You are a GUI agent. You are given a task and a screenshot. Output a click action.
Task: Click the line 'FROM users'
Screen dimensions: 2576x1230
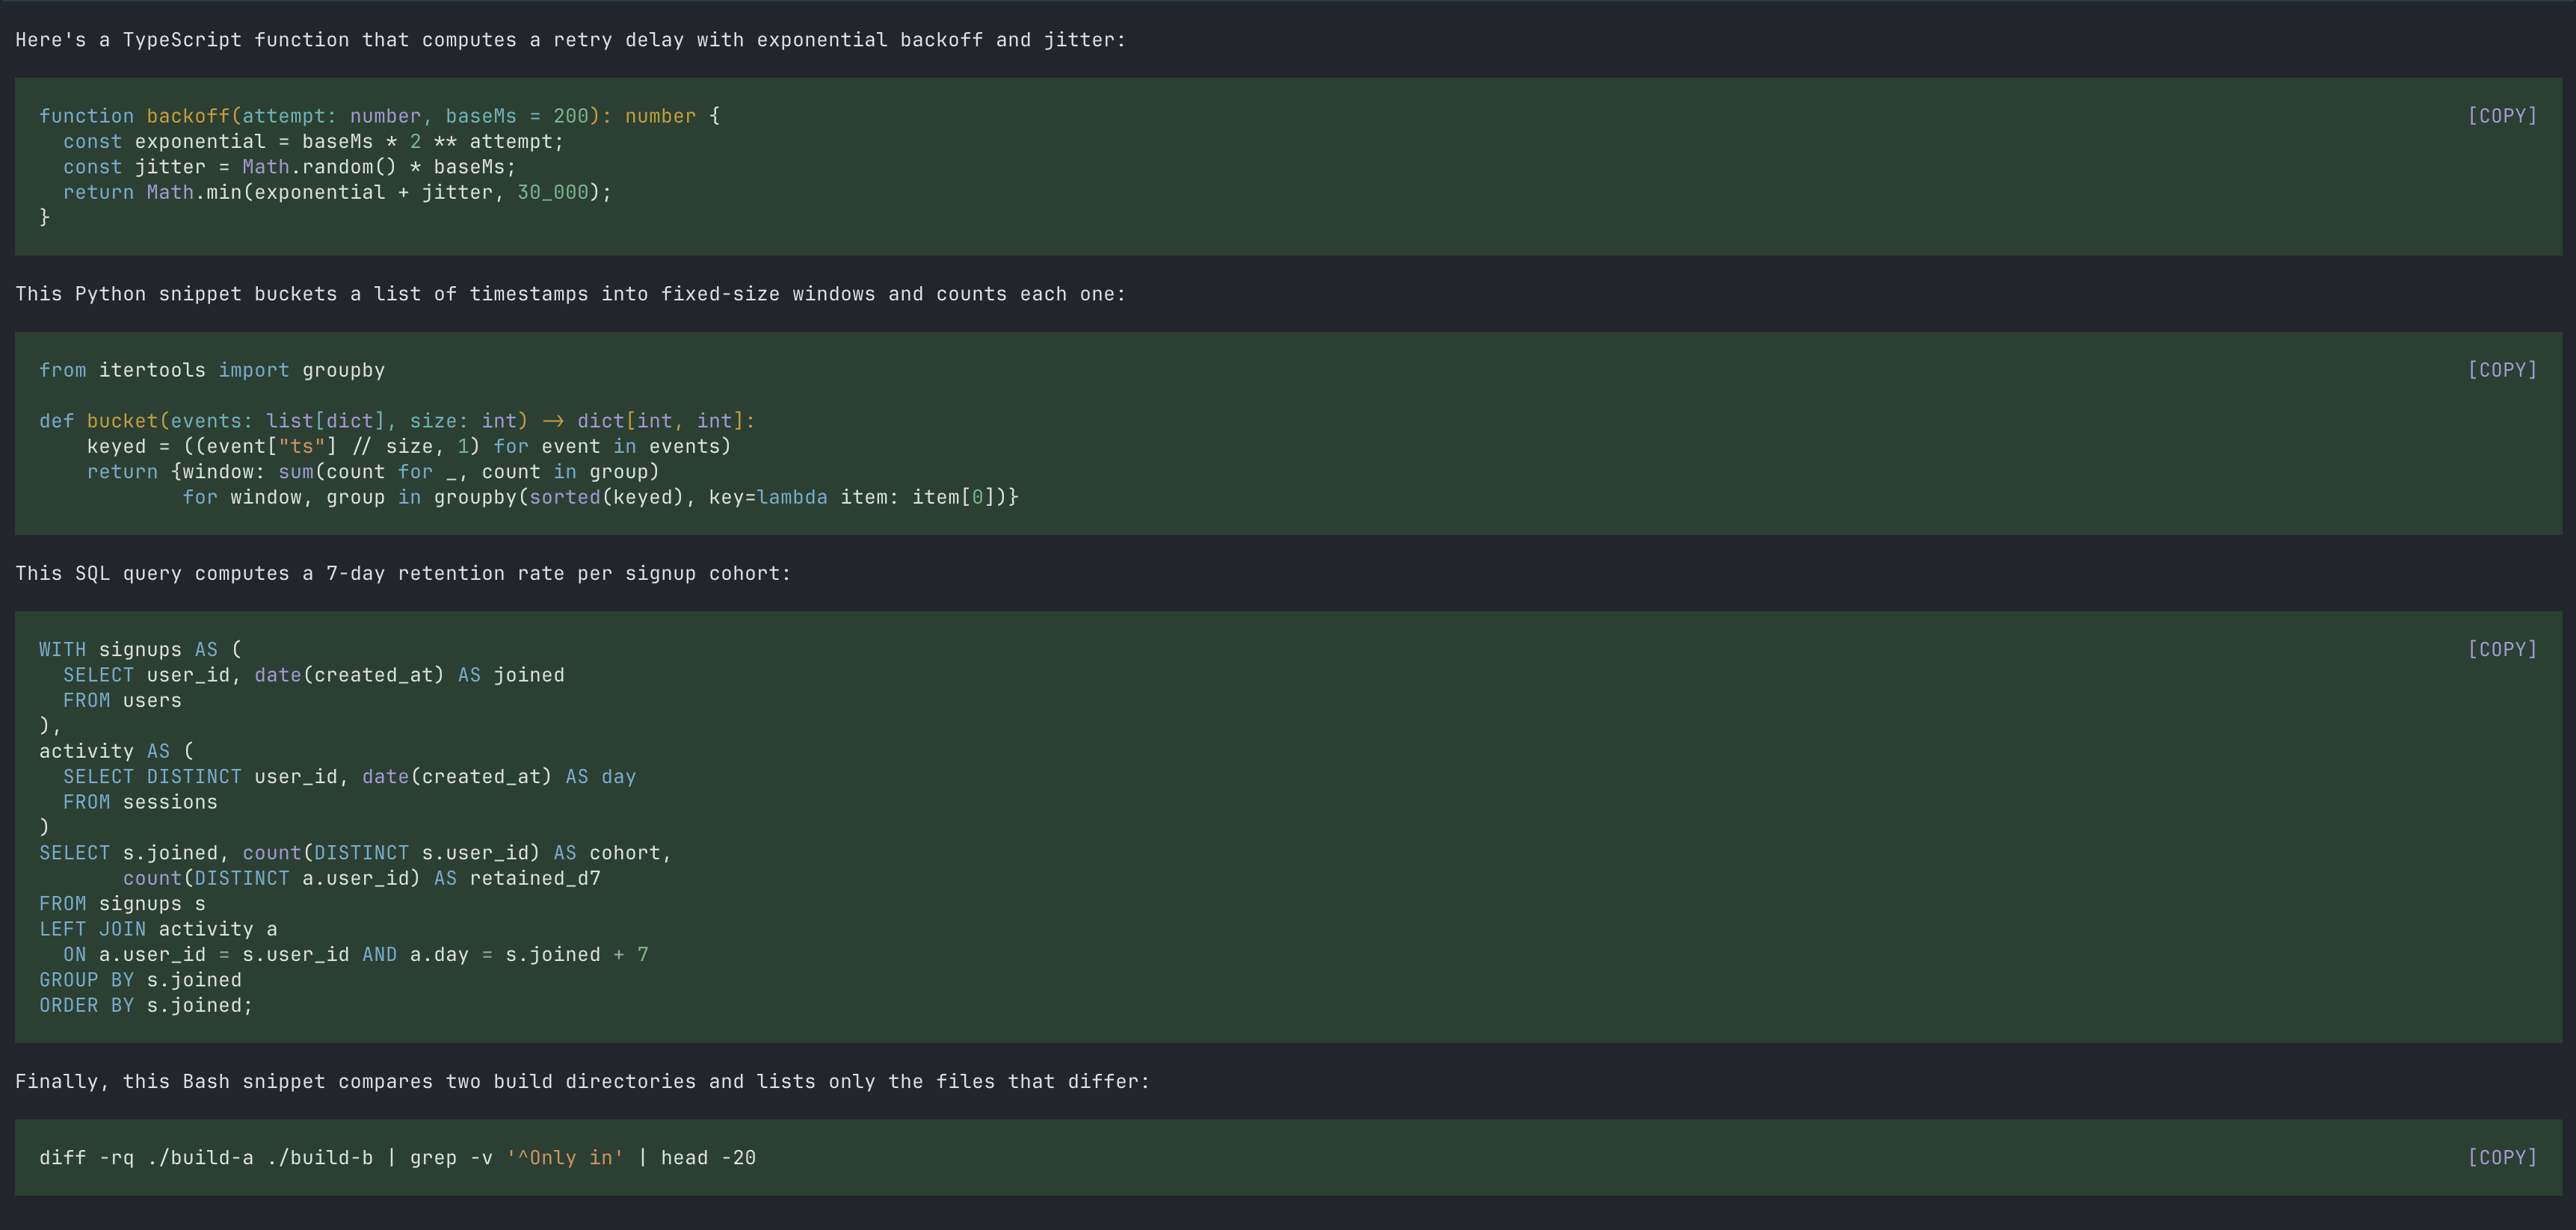click(x=122, y=701)
